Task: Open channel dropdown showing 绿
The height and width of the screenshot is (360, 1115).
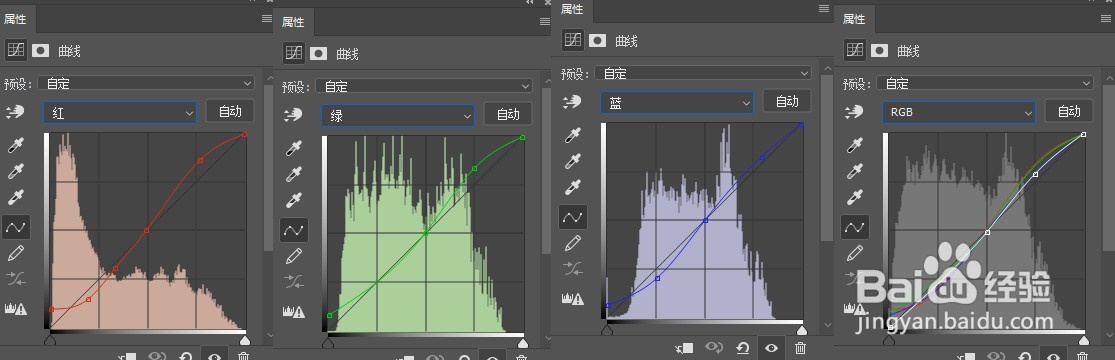Action: [x=398, y=115]
